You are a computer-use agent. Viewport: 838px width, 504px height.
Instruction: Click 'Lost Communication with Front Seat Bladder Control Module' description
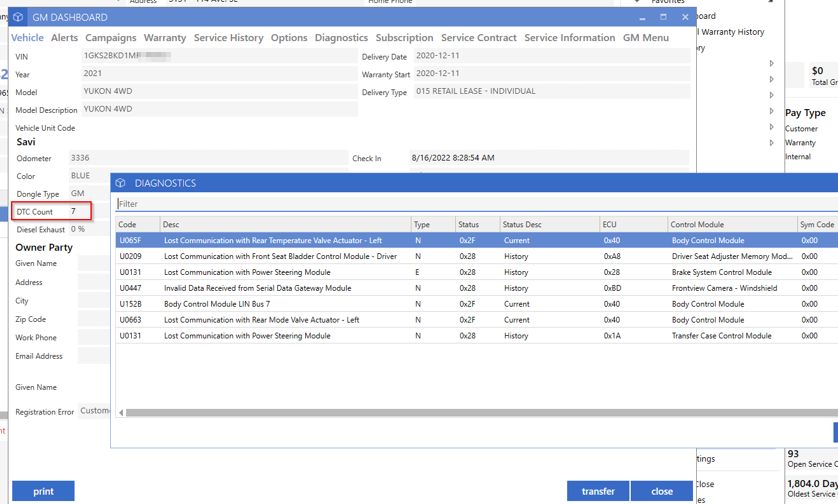click(280, 256)
